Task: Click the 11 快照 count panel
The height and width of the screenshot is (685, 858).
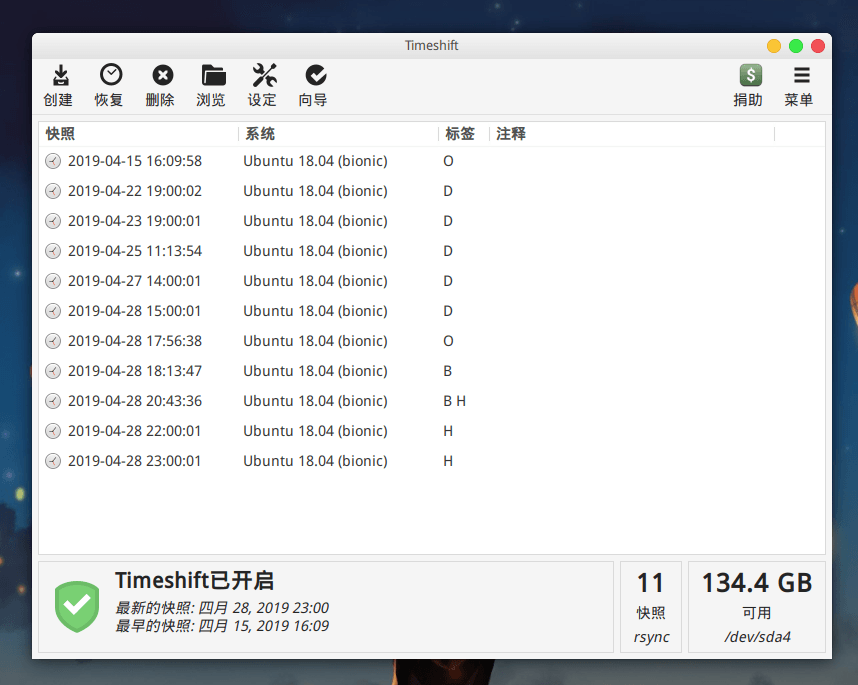Action: point(651,607)
